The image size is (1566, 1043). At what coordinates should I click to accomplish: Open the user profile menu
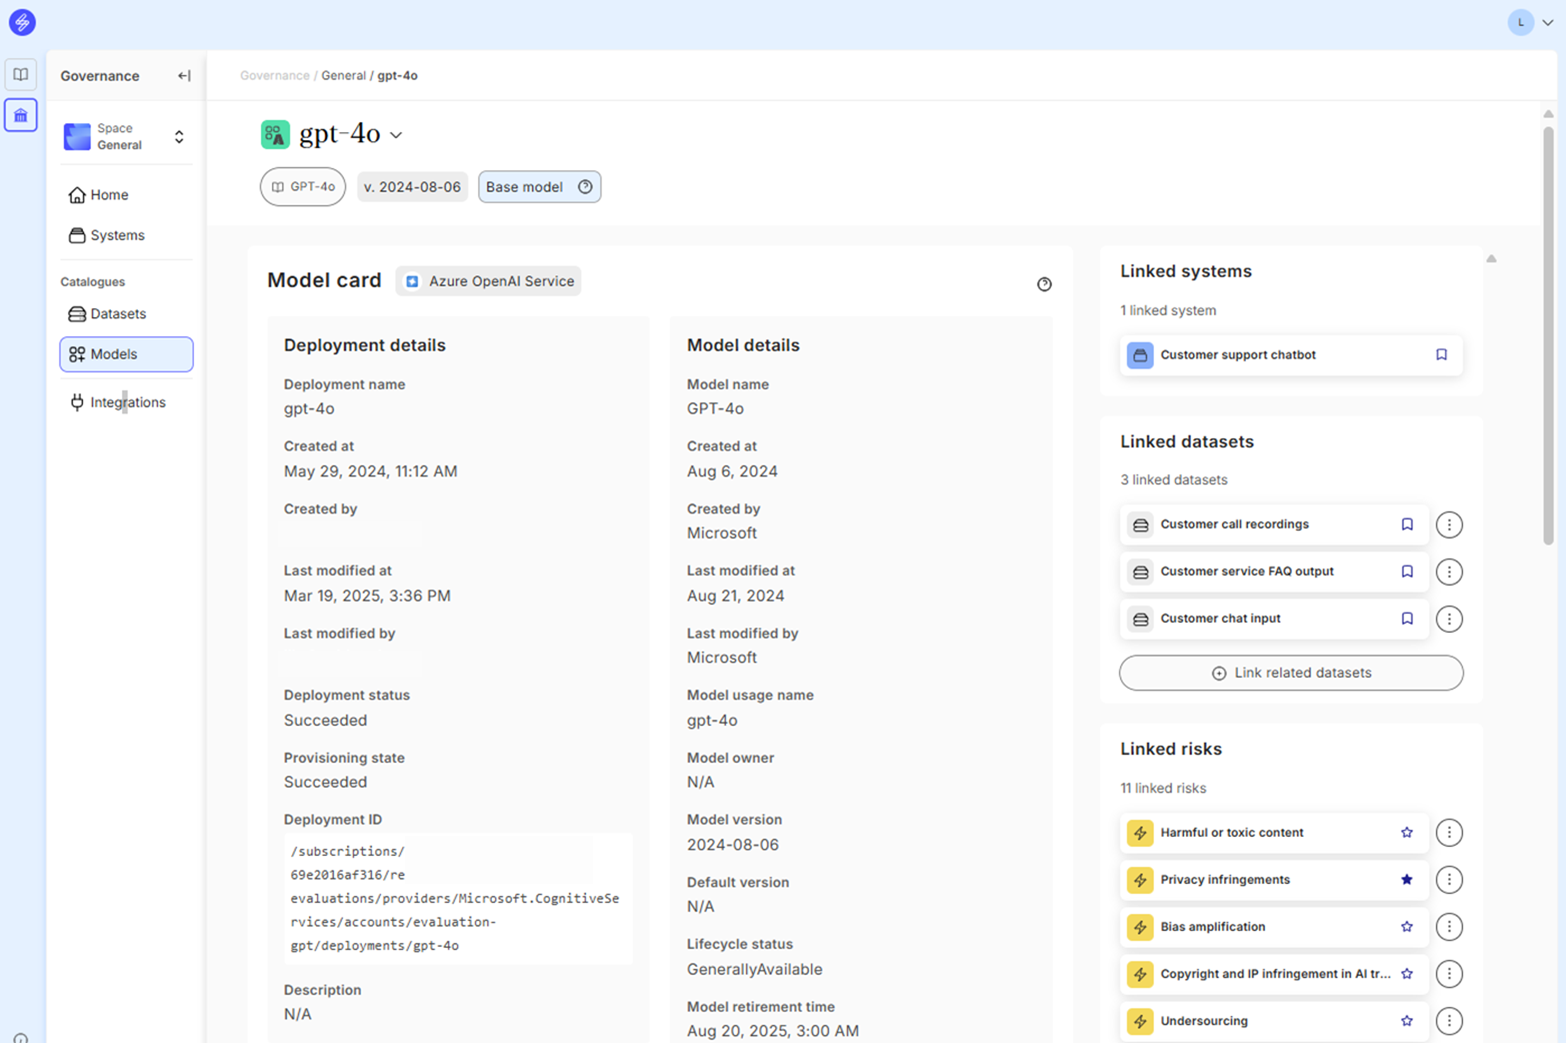tap(1530, 22)
